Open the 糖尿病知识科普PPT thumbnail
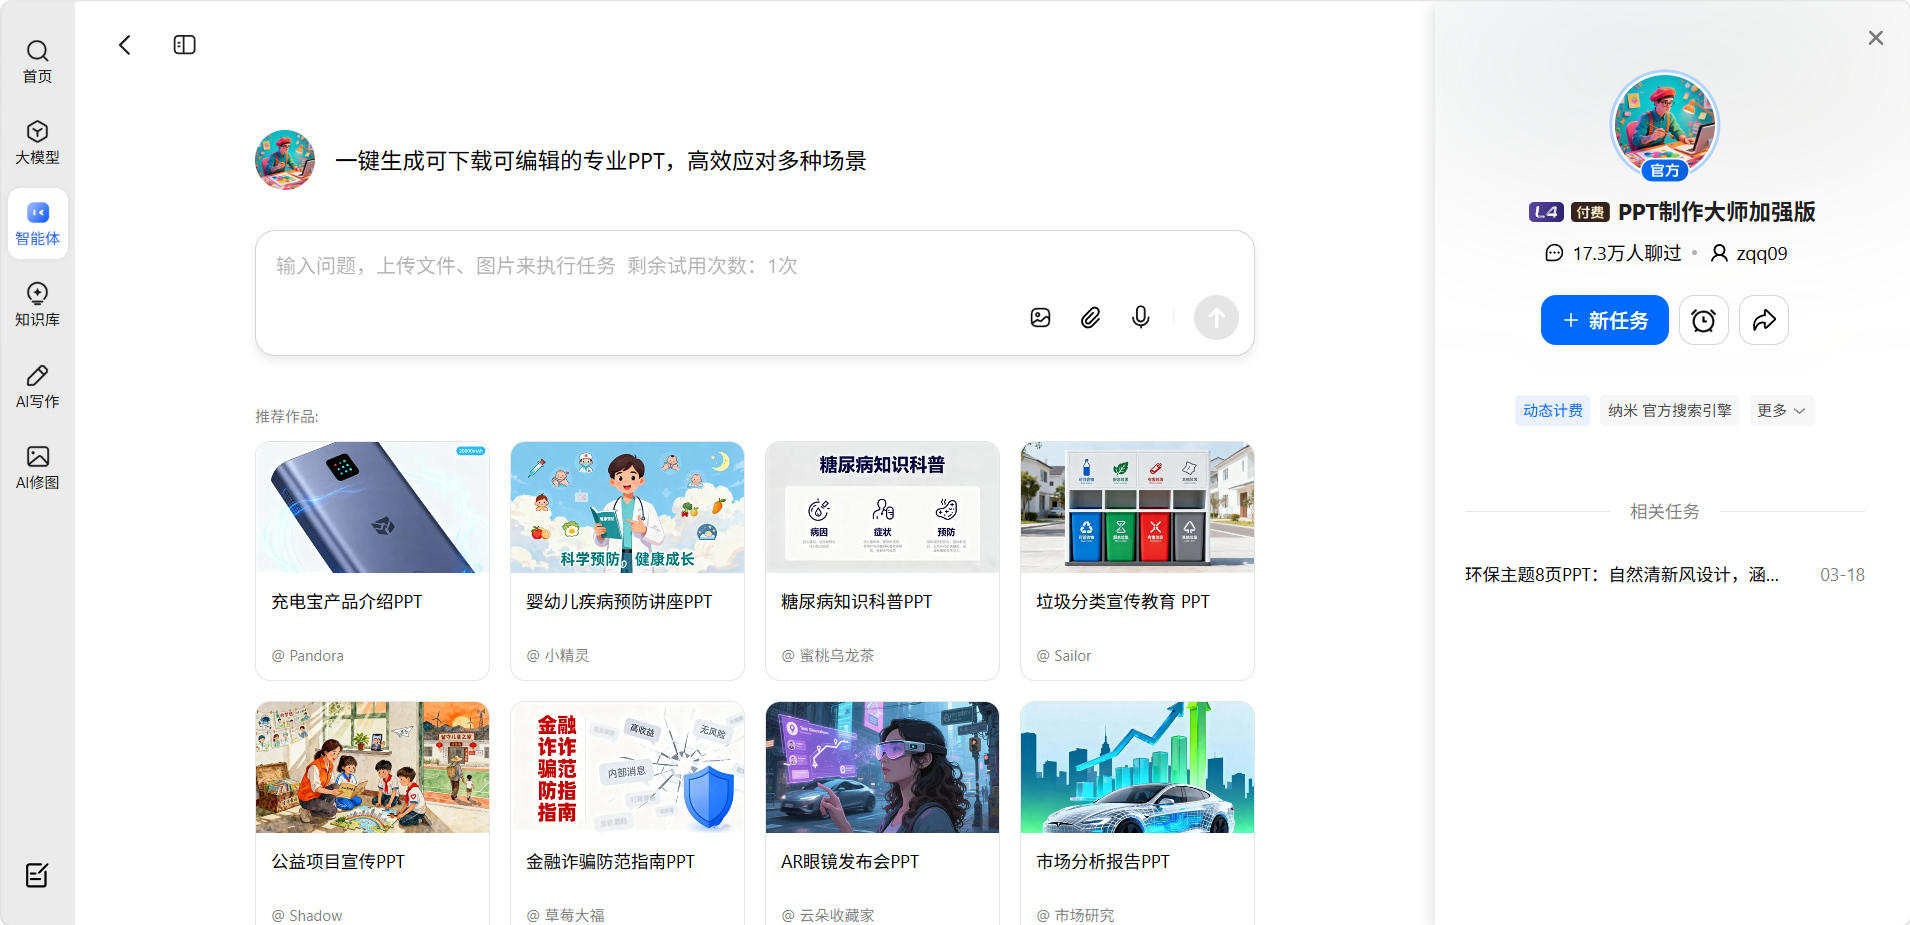Screen dimensions: 1910x925 pyautogui.click(x=882, y=507)
